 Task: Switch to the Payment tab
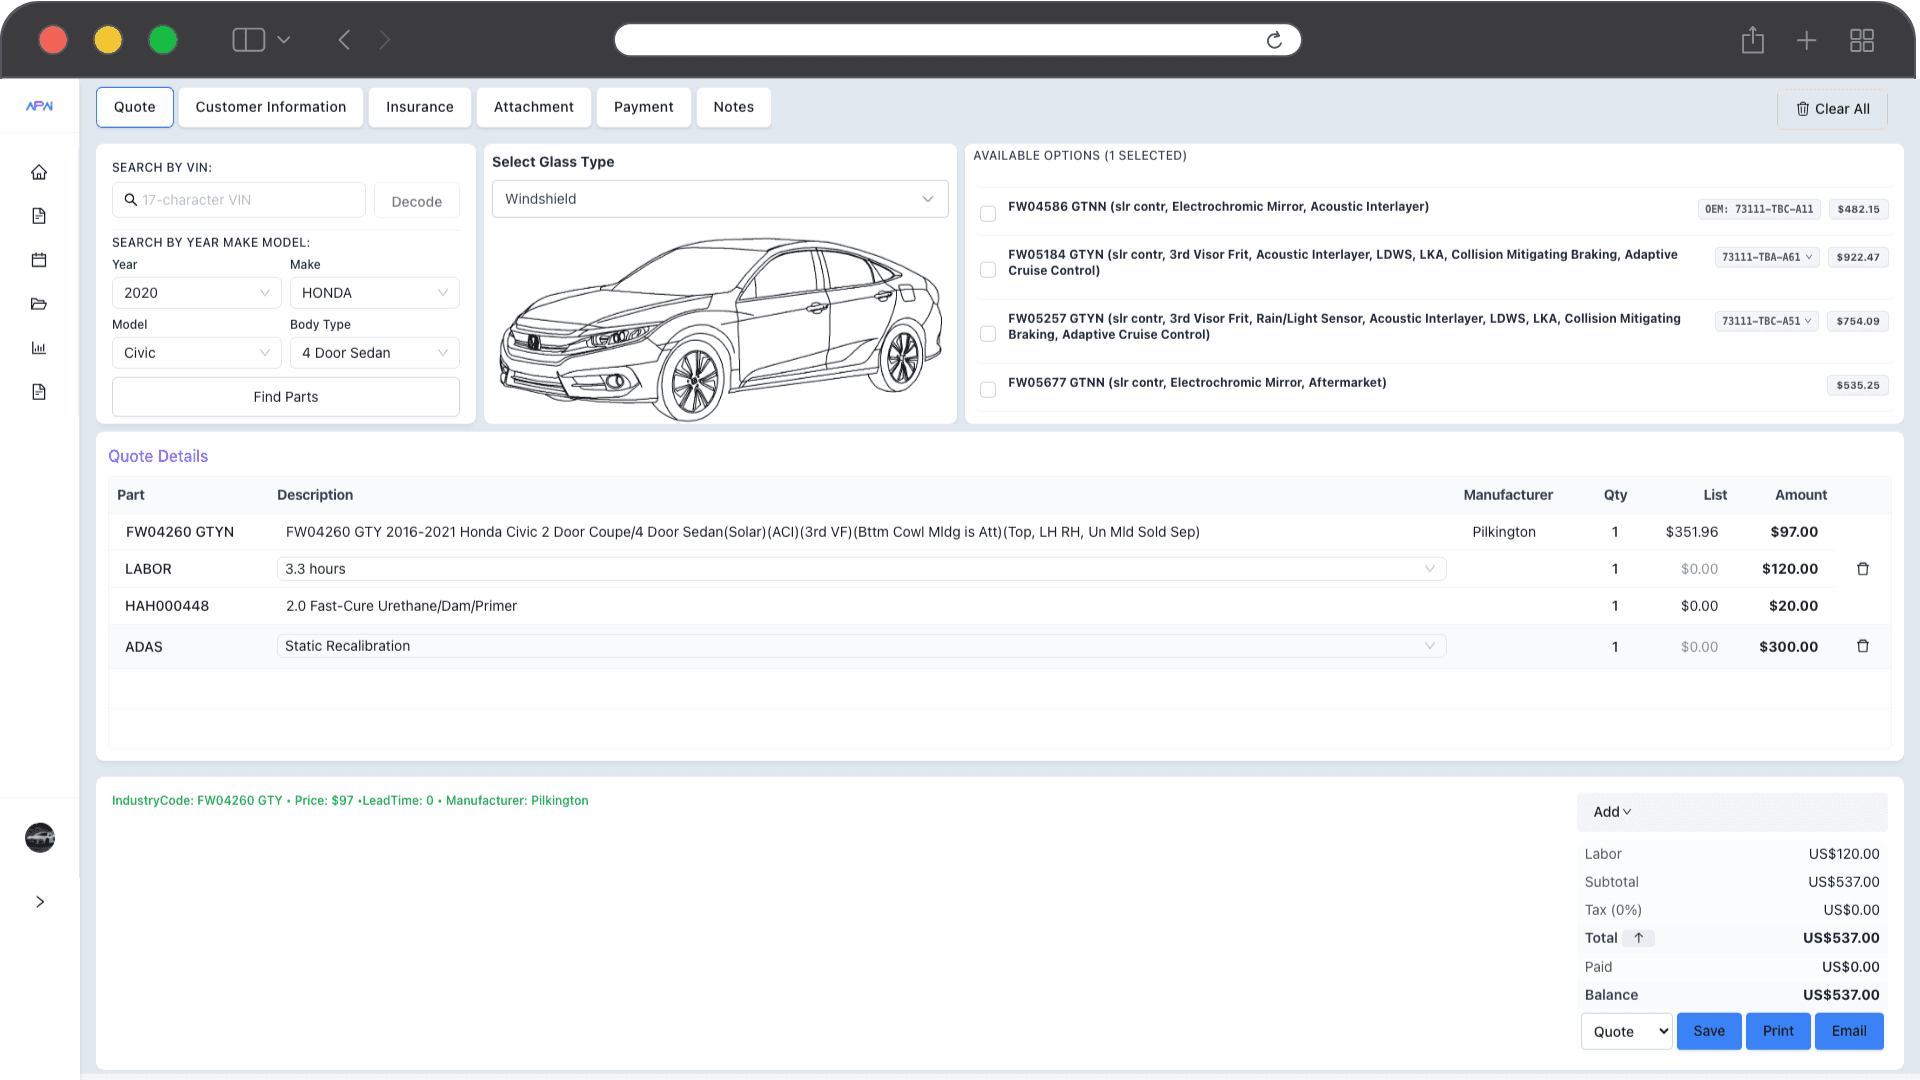(x=644, y=107)
